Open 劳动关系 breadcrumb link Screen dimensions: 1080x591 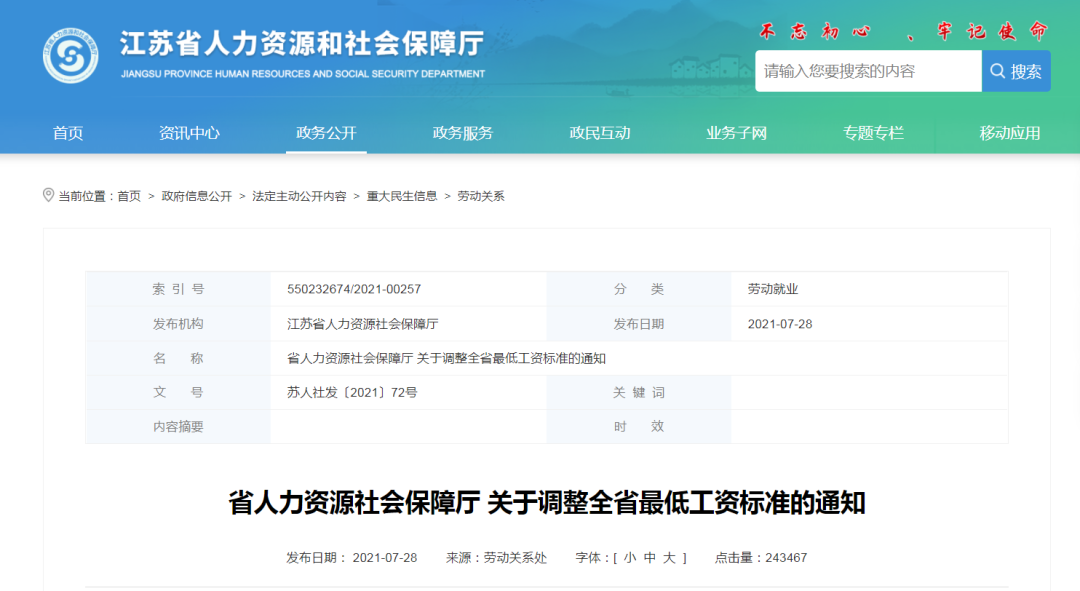[x=481, y=196]
